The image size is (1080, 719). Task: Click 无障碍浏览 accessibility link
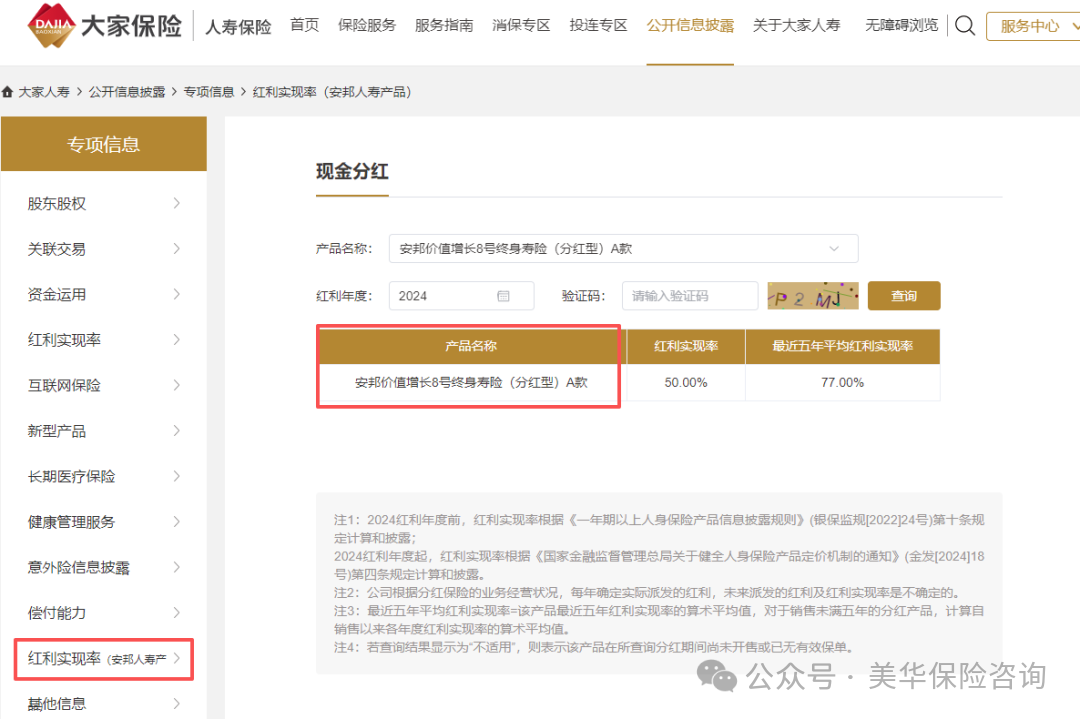point(901,26)
